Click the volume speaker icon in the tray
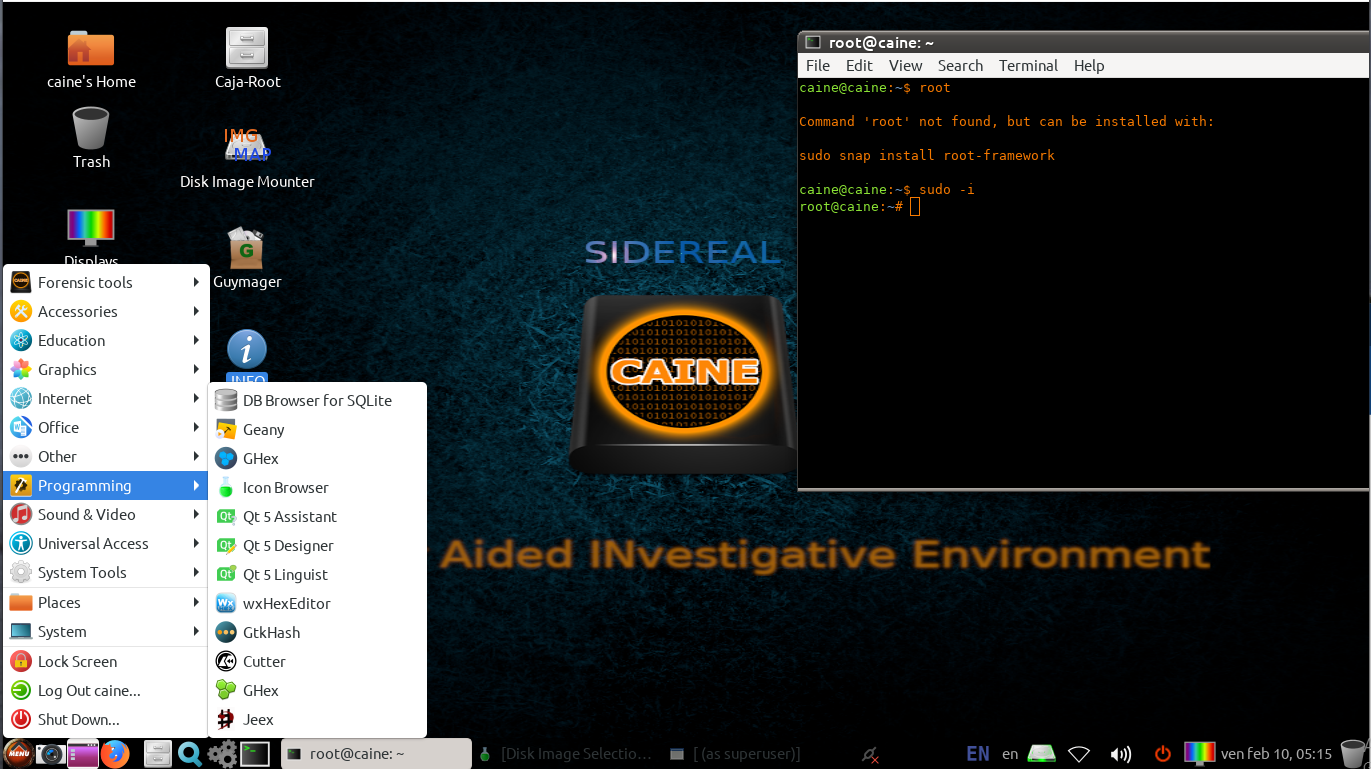1371x769 pixels. (1121, 754)
